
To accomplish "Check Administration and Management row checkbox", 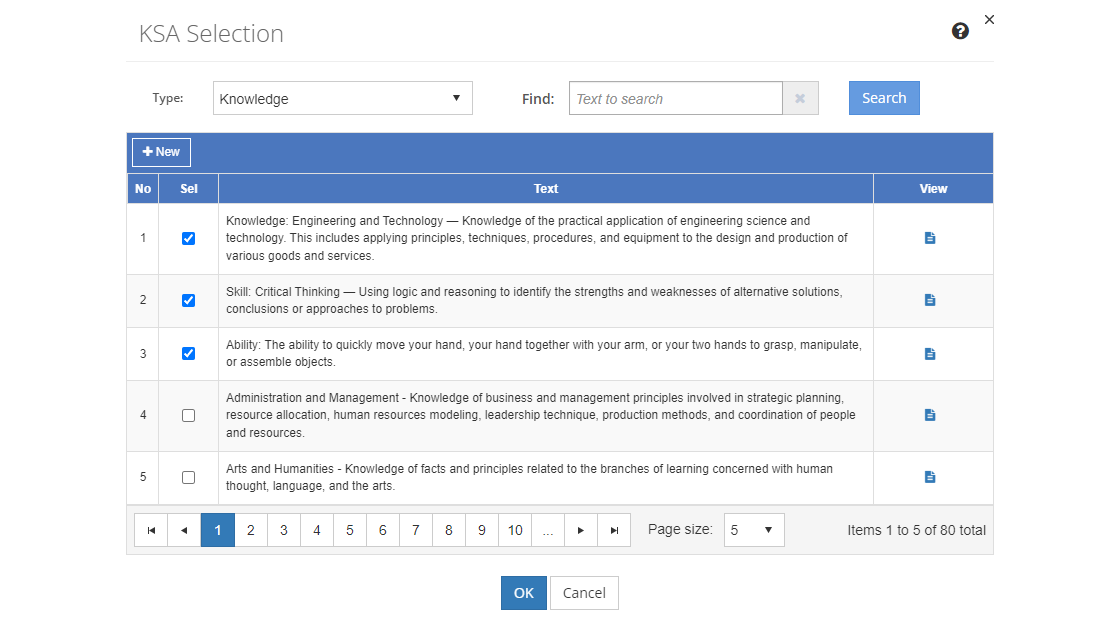I will pyautogui.click(x=189, y=416).
